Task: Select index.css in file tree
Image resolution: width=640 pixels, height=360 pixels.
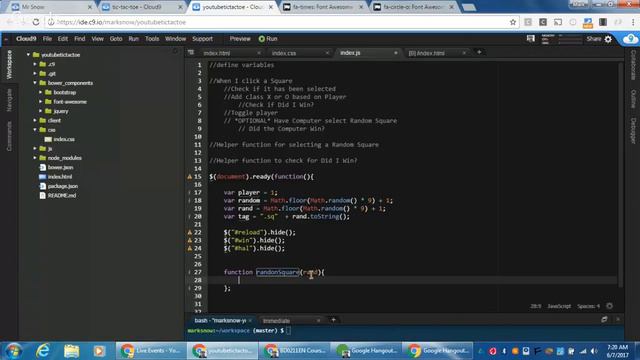Action: 64,139
